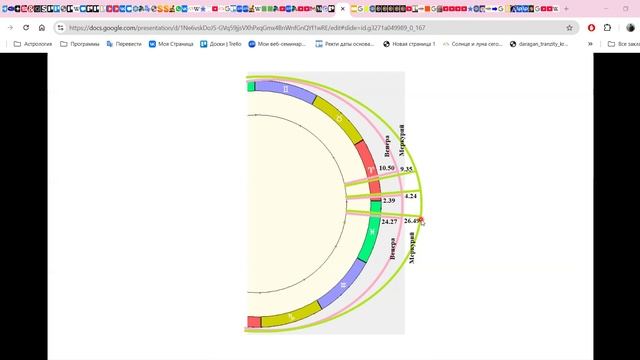Click the Gemini symbol on the violet segment
The width and height of the screenshot is (640, 360).
[x=286, y=89]
